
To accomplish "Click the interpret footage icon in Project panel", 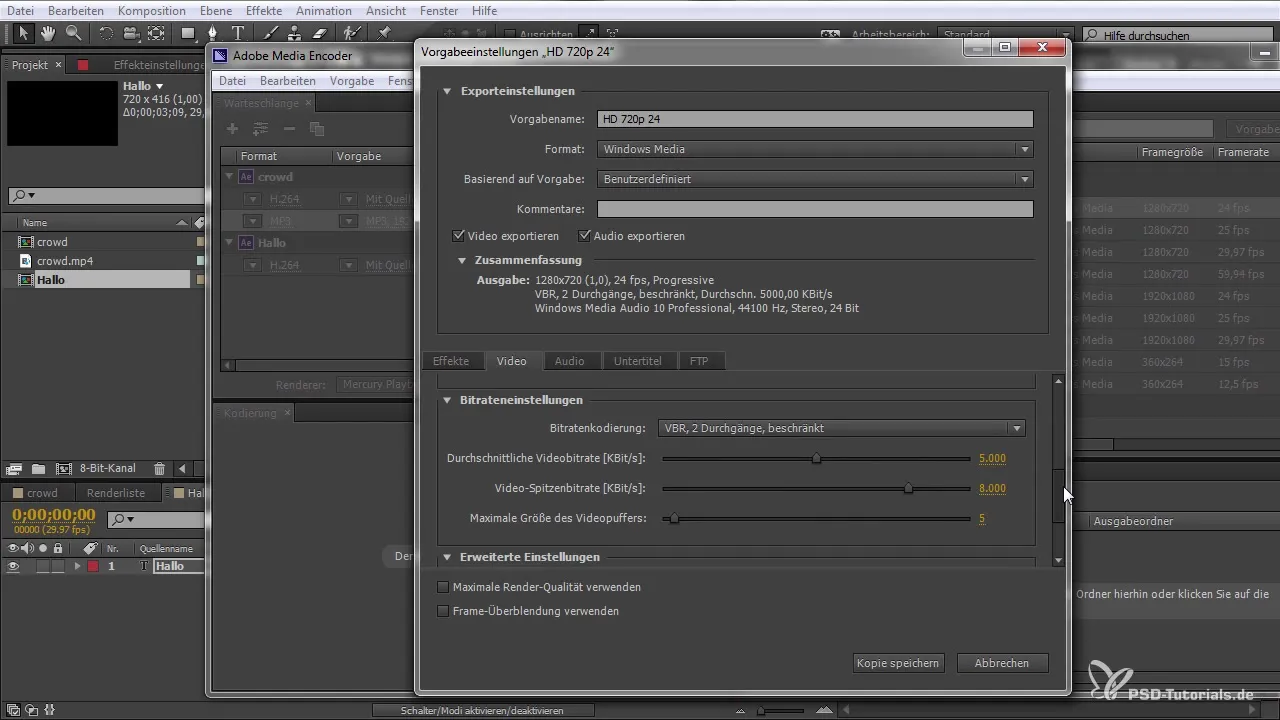I will coord(14,468).
